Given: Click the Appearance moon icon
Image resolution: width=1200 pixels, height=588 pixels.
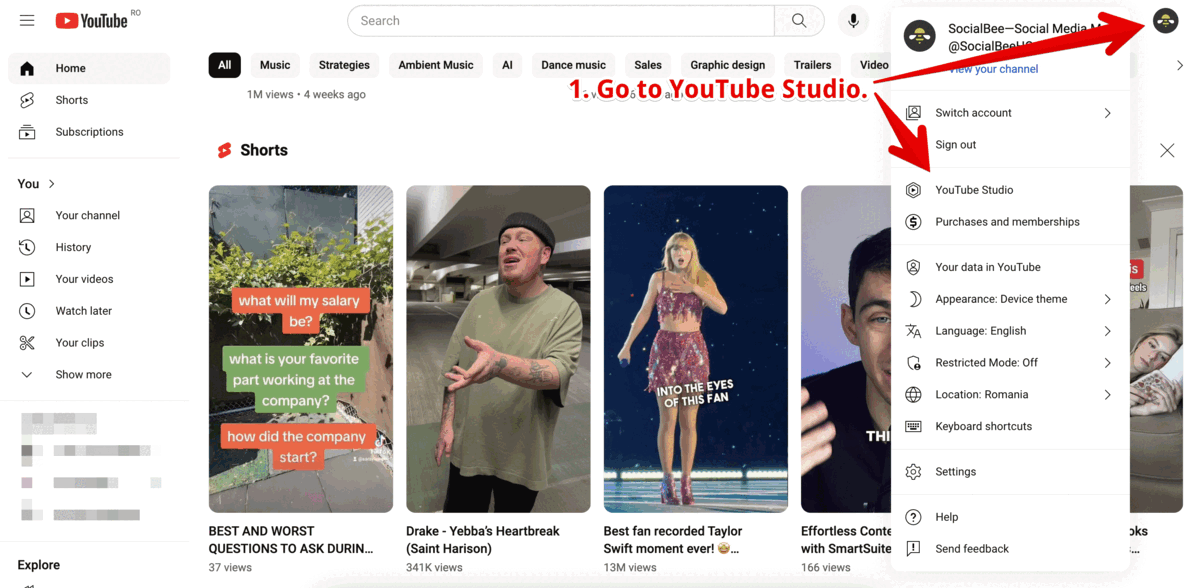Looking at the screenshot, I should (913, 299).
